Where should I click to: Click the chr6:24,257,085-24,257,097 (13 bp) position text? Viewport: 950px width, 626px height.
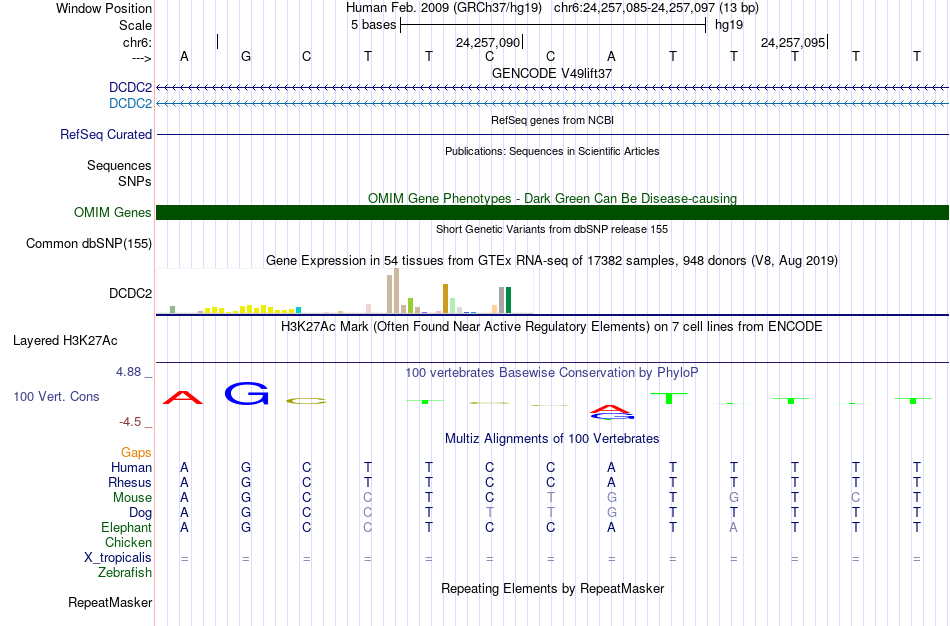click(656, 8)
